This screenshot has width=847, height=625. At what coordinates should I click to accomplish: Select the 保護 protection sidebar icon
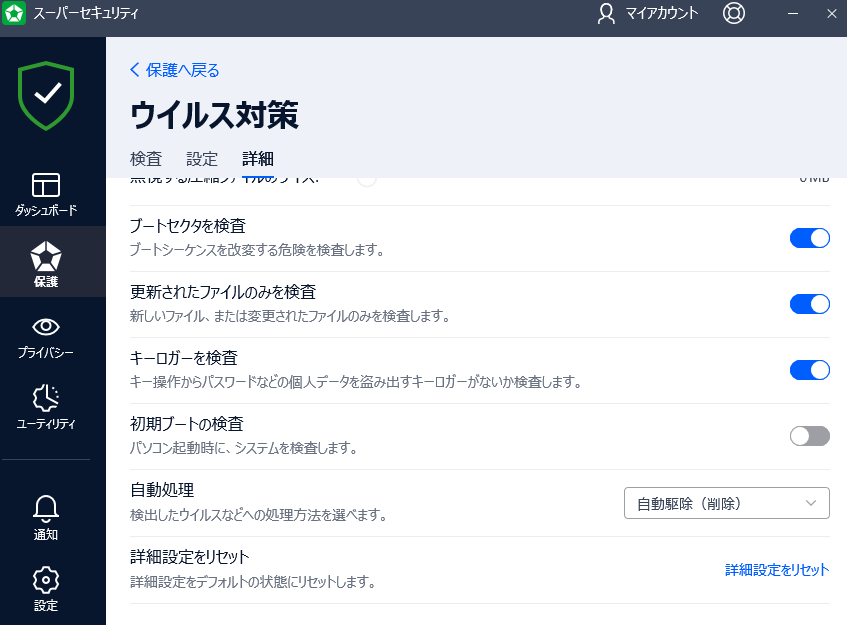point(46,263)
